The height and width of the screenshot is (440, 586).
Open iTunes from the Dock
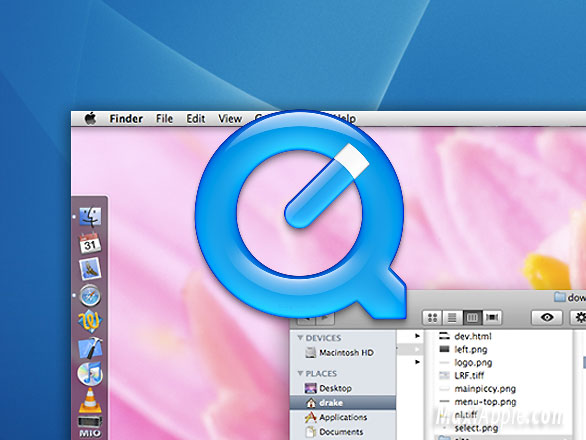tap(90, 373)
